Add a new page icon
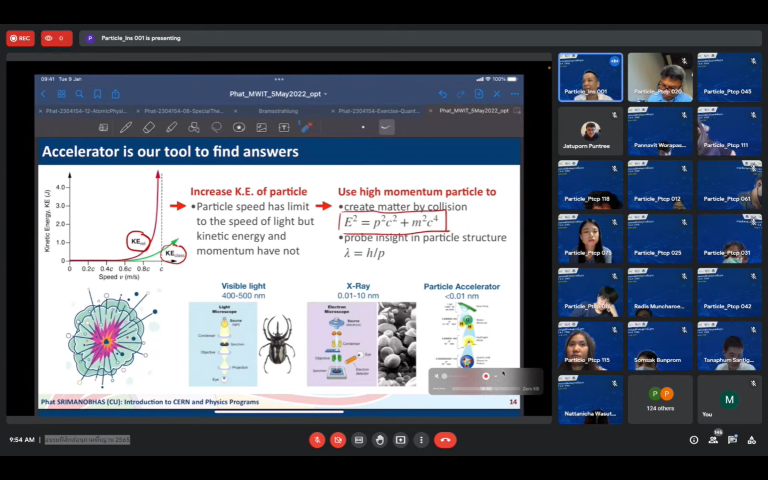The width and height of the screenshot is (768, 480). click(x=479, y=94)
